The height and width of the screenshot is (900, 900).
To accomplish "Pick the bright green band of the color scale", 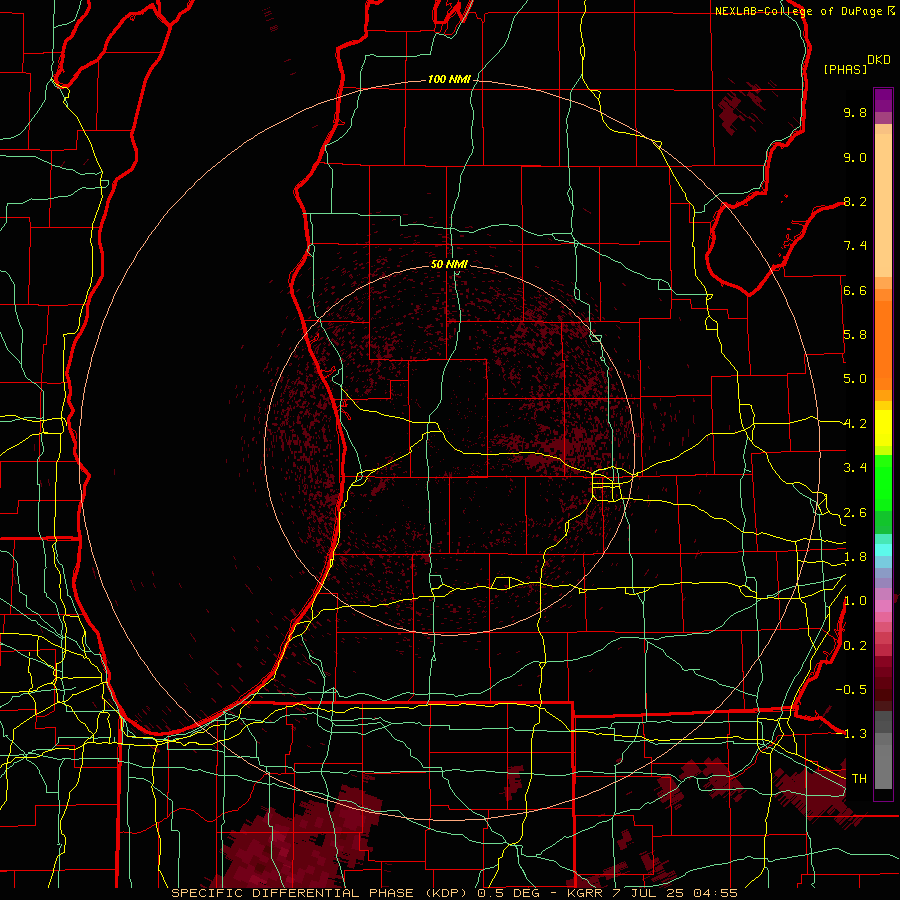I will click(x=883, y=483).
